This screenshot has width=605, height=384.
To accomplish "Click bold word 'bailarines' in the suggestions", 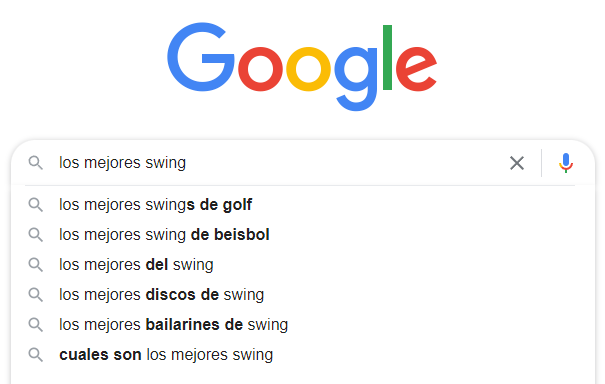I will [183, 325].
